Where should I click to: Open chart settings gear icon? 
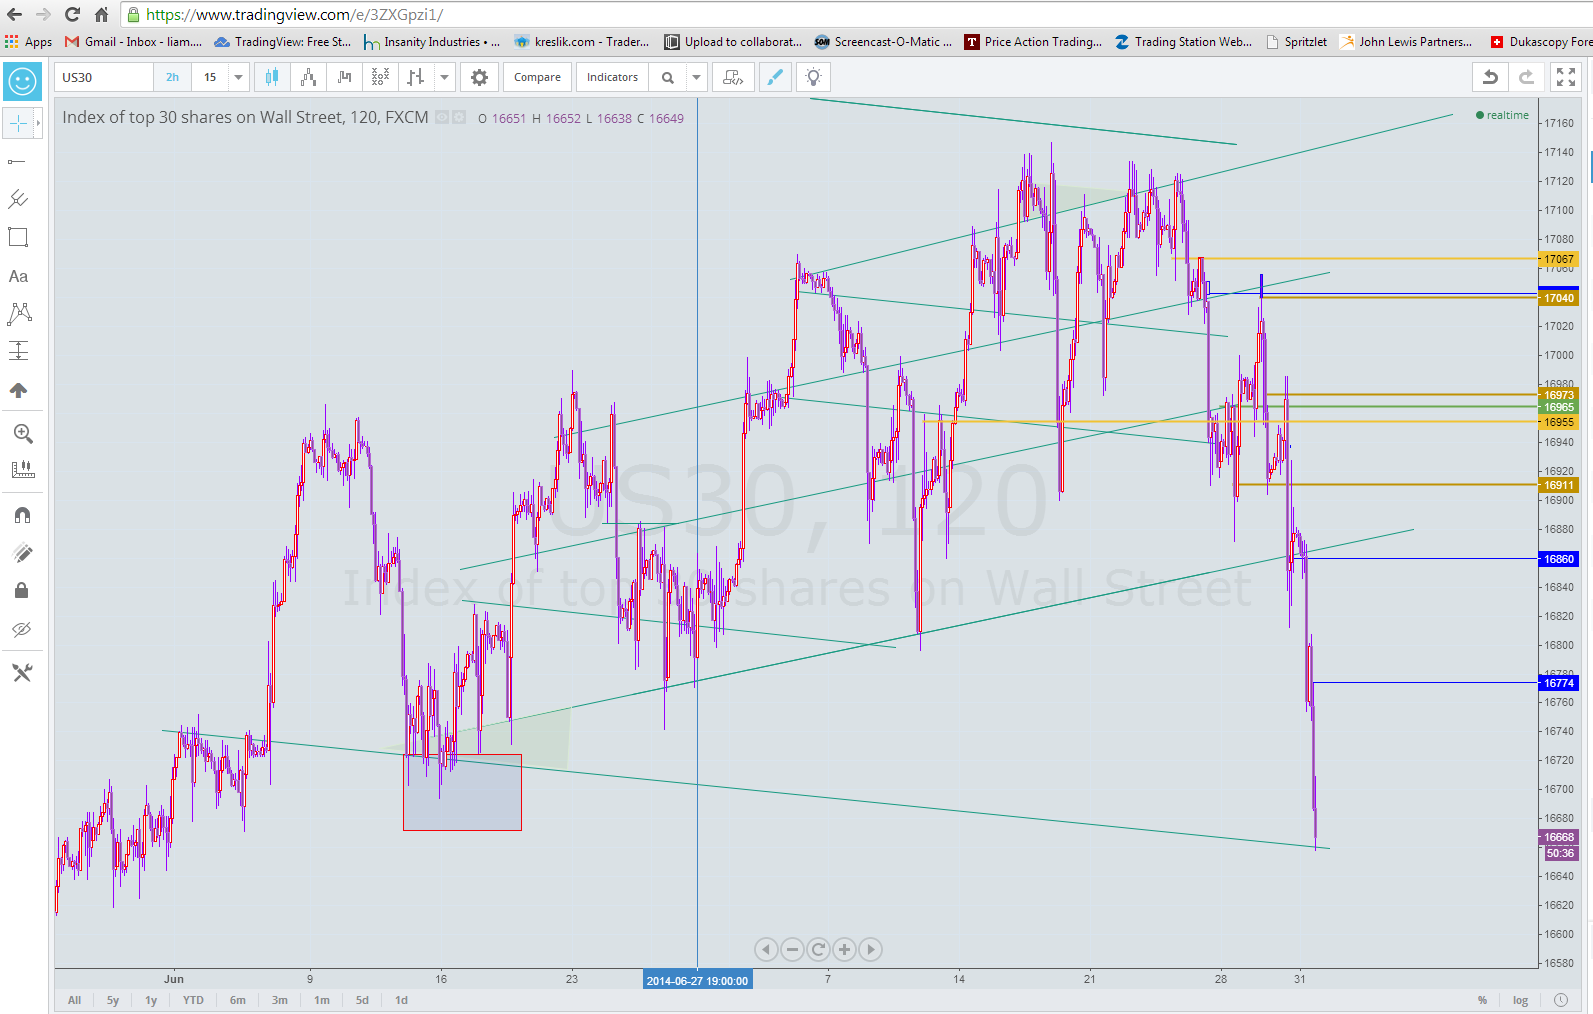480,77
